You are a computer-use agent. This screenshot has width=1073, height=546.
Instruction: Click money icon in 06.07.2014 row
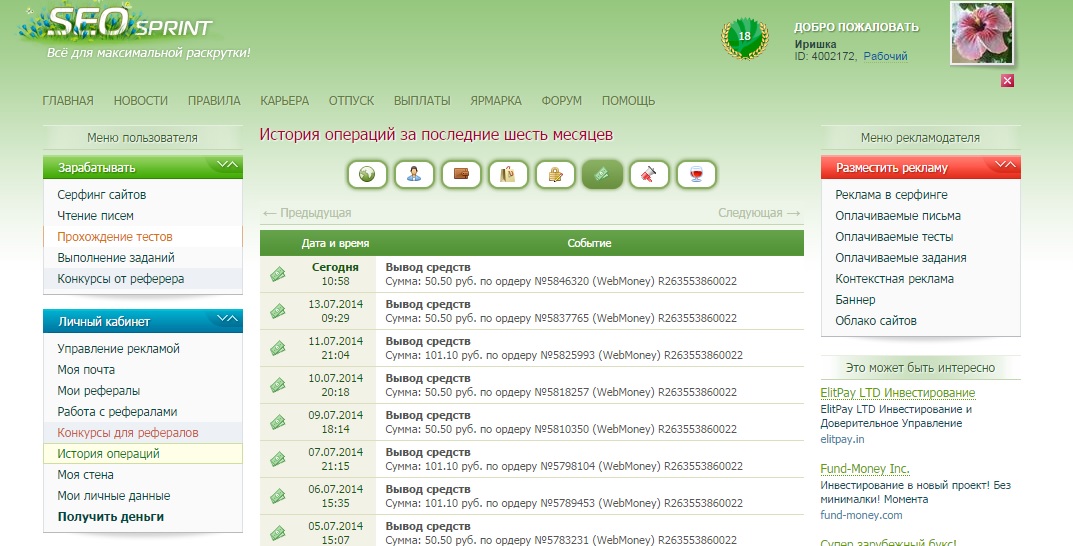(x=277, y=496)
